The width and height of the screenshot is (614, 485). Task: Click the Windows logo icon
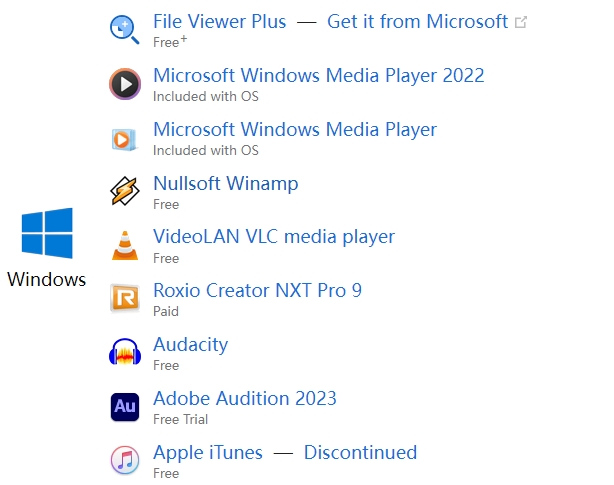pyautogui.click(x=47, y=233)
